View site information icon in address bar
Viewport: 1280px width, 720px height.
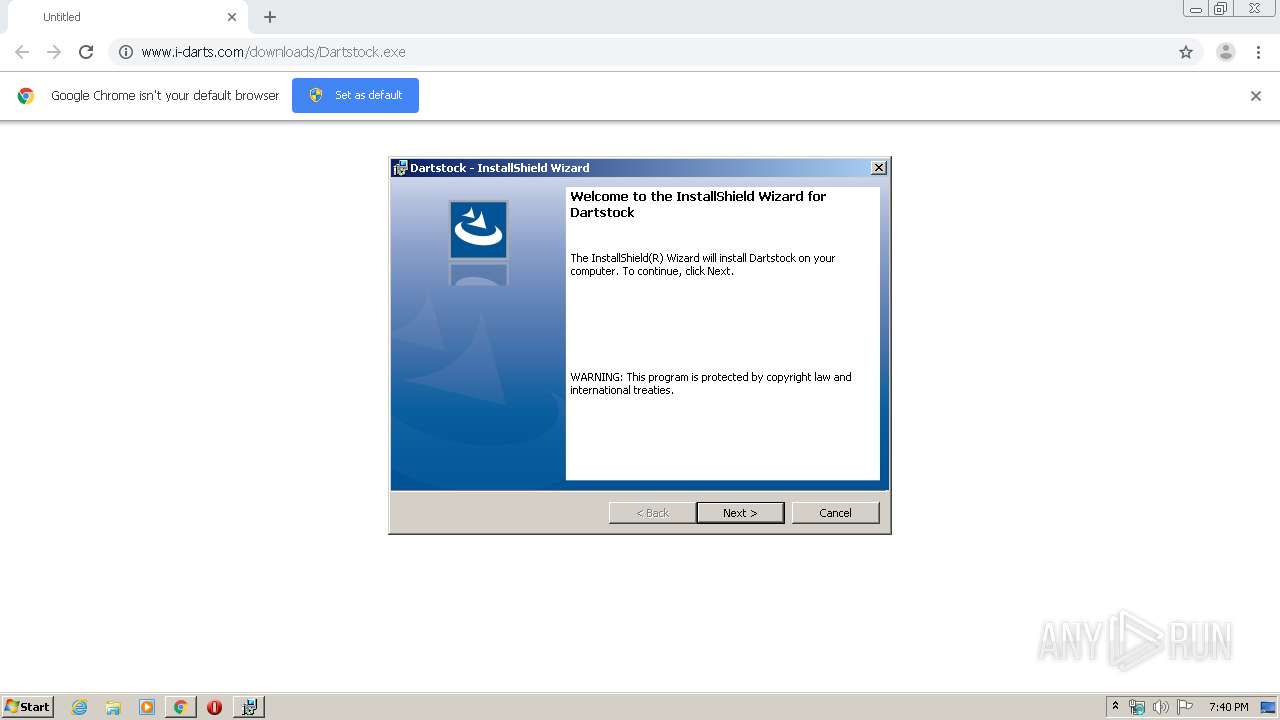point(126,52)
